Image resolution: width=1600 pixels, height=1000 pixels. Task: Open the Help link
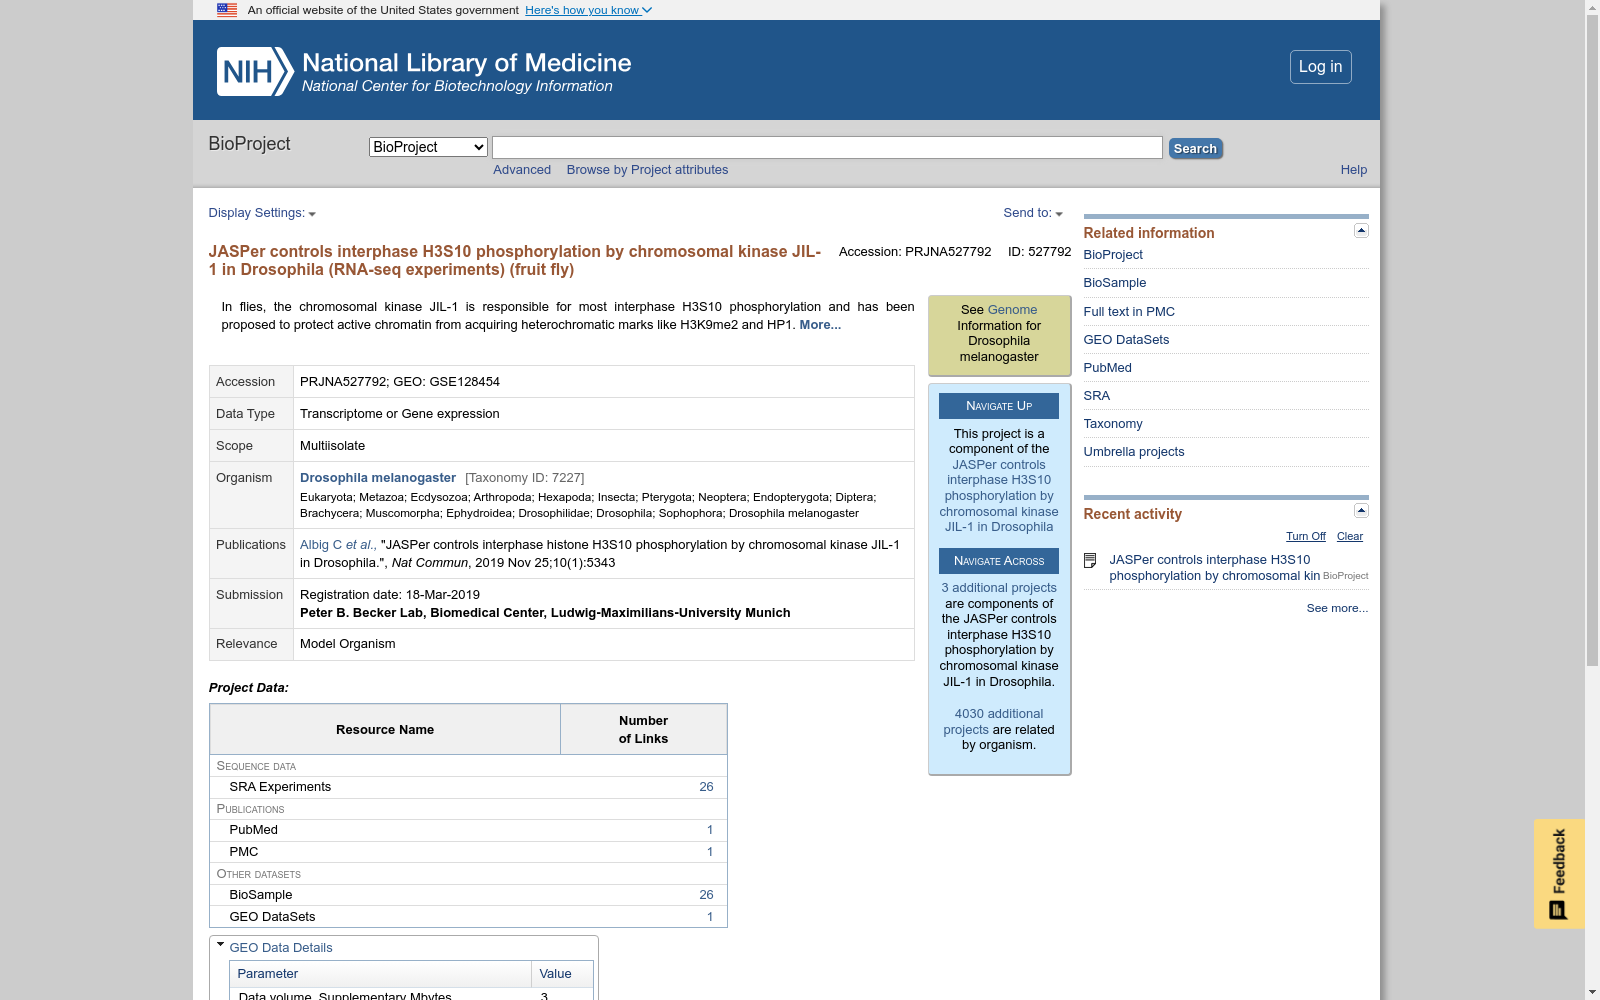coord(1353,170)
